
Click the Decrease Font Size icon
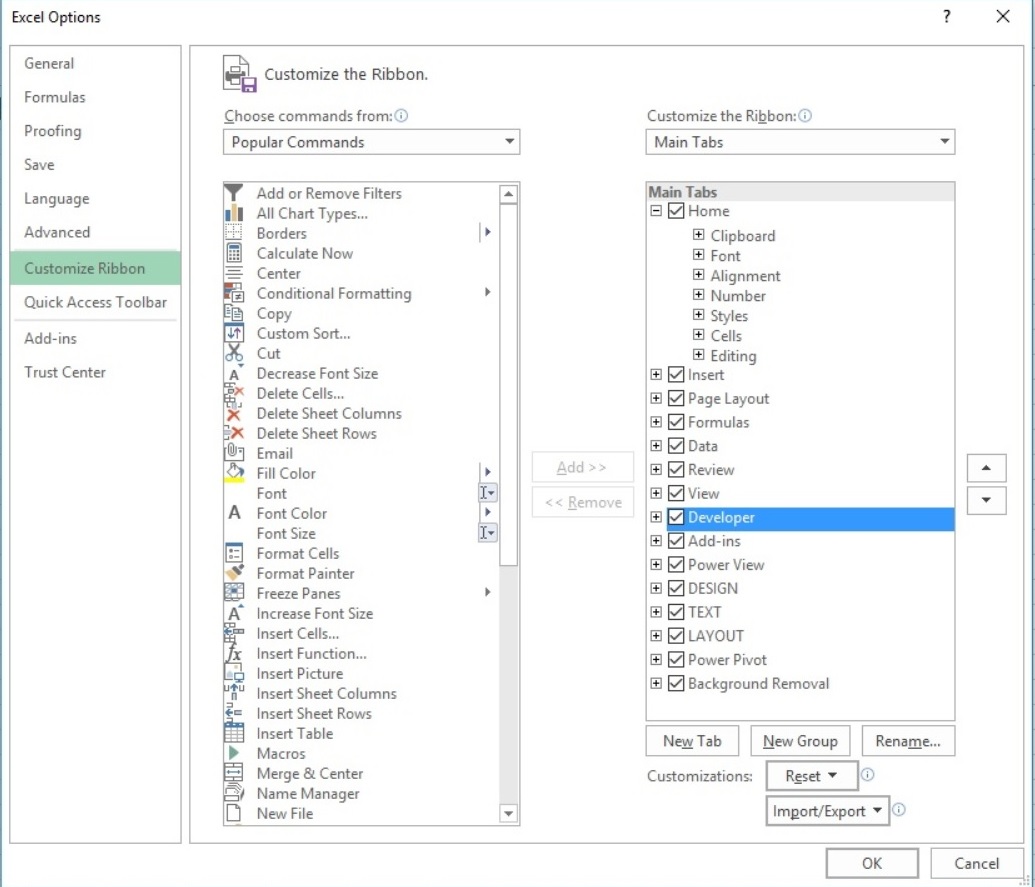[x=234, y=374]
